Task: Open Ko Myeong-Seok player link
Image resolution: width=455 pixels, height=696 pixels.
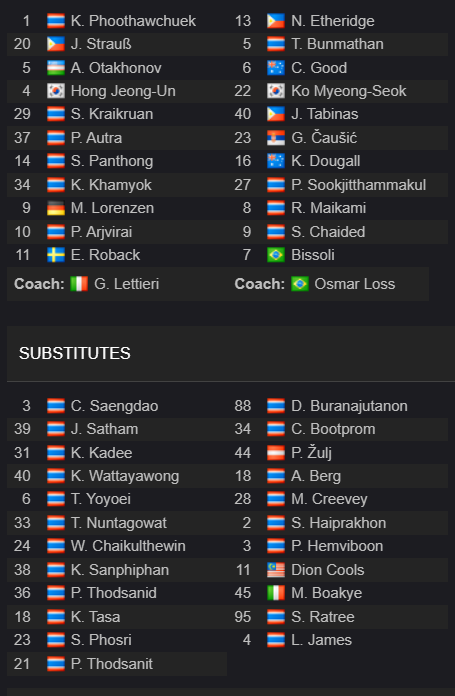Action: pyautogui.click(x=348, y=91)
